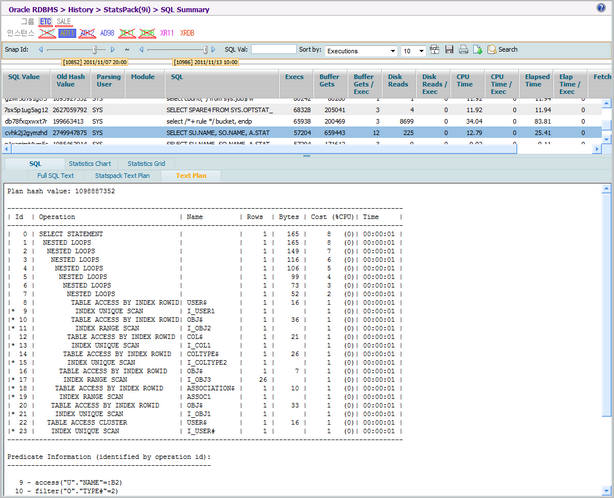614x498 pixels.
Task: Open the Full SQL Text sub-tab
Action: [x=55, y=176]
